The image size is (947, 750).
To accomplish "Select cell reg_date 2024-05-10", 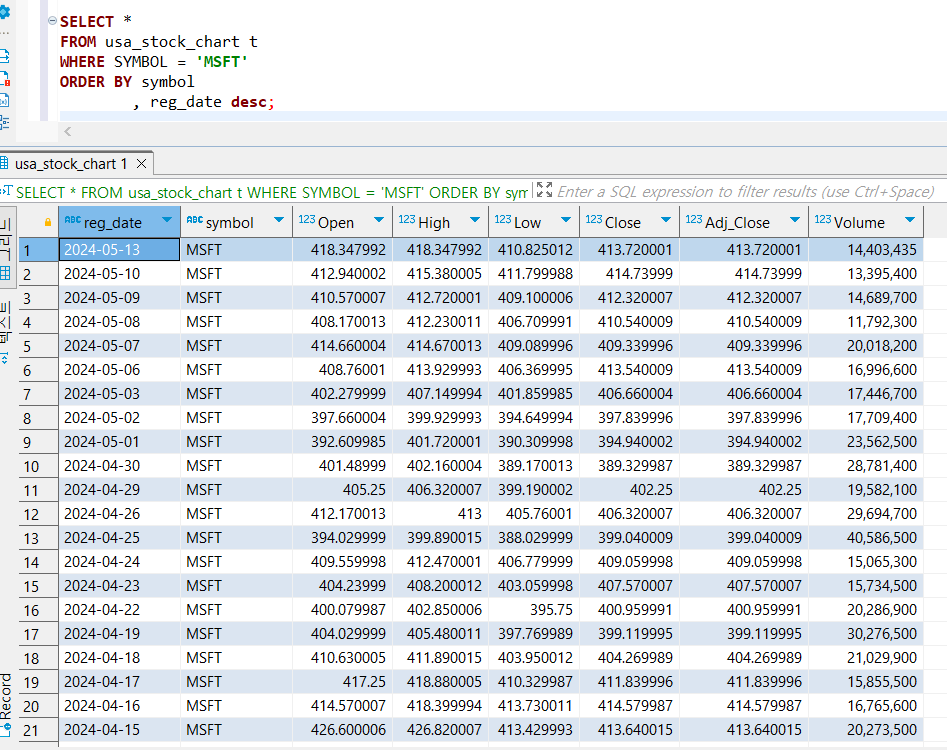I will click(x=120, y=274).
